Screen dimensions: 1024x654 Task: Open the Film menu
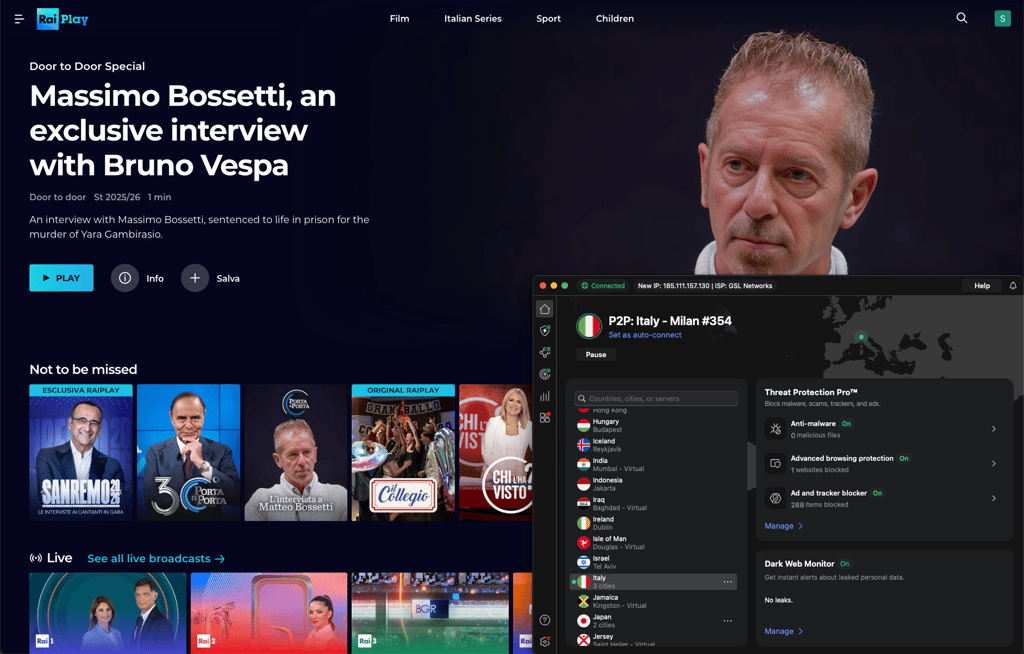(x=400, y=19)
